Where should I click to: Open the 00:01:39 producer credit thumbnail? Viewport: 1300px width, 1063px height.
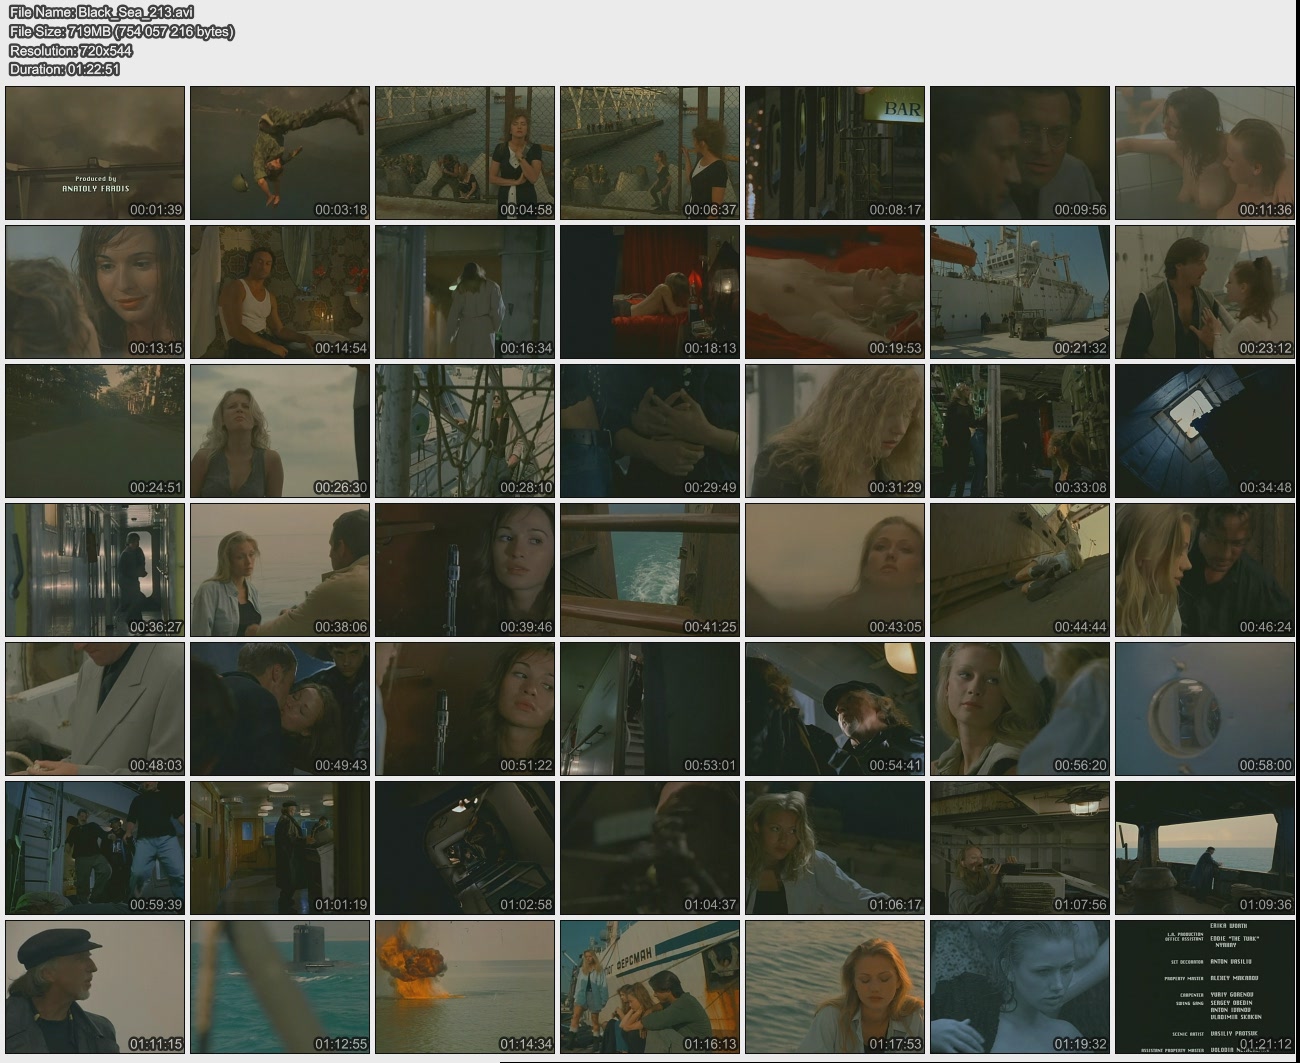tap(95, 153)
